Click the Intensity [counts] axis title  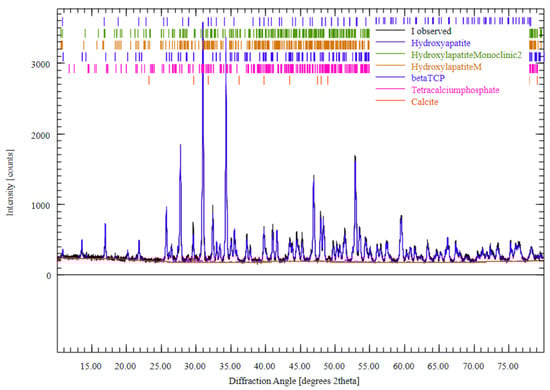click(10, 182)
